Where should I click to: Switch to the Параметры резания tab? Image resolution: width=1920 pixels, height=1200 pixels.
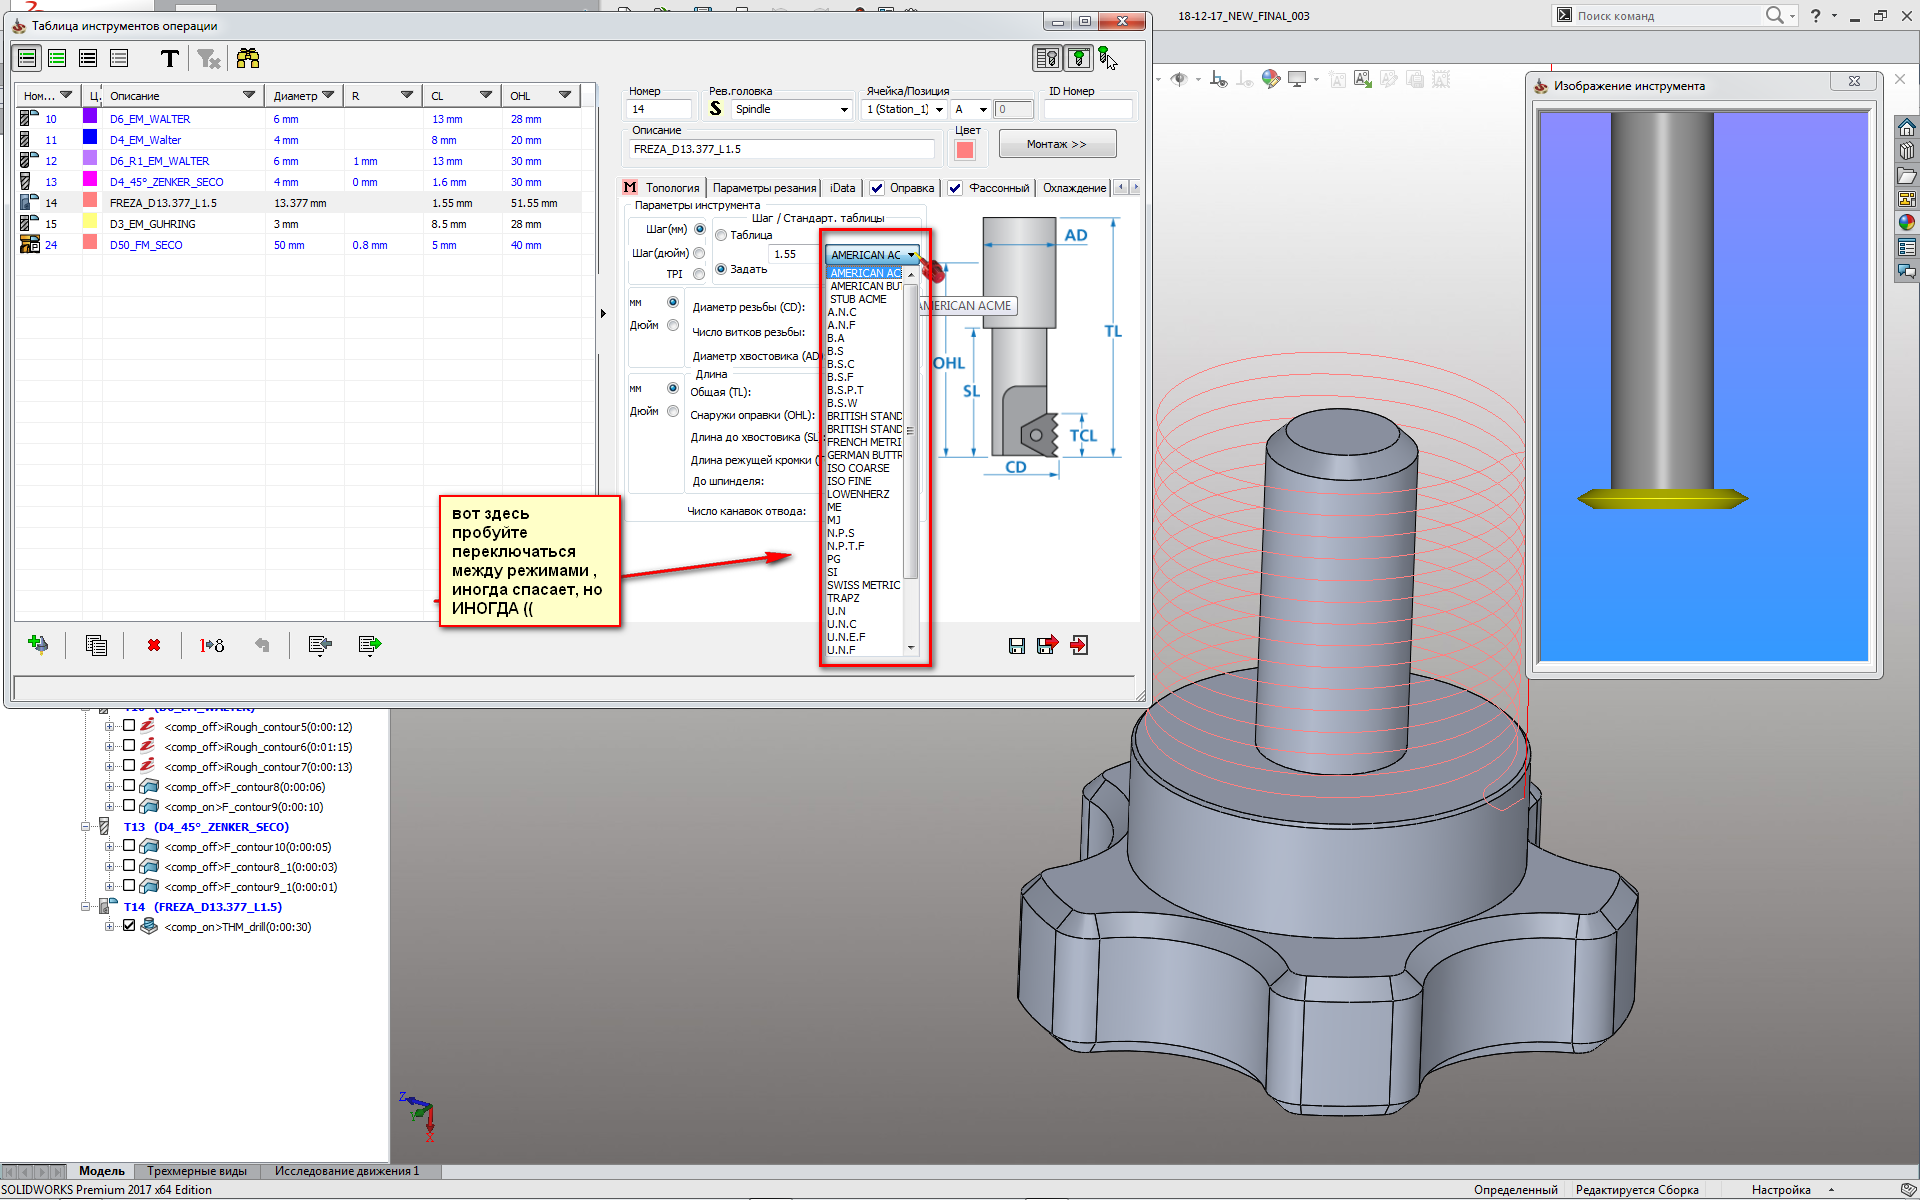point(764,188)
